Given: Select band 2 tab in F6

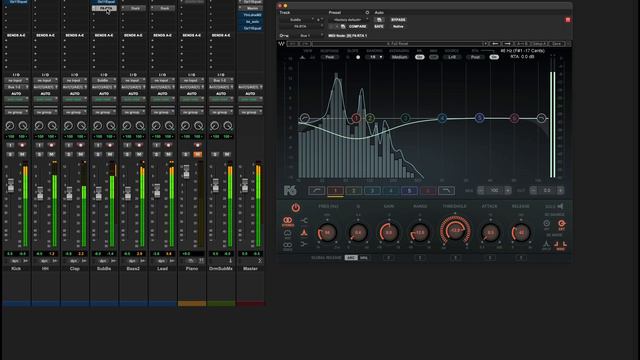Looking at the screenshot, I should coord(353,191).
